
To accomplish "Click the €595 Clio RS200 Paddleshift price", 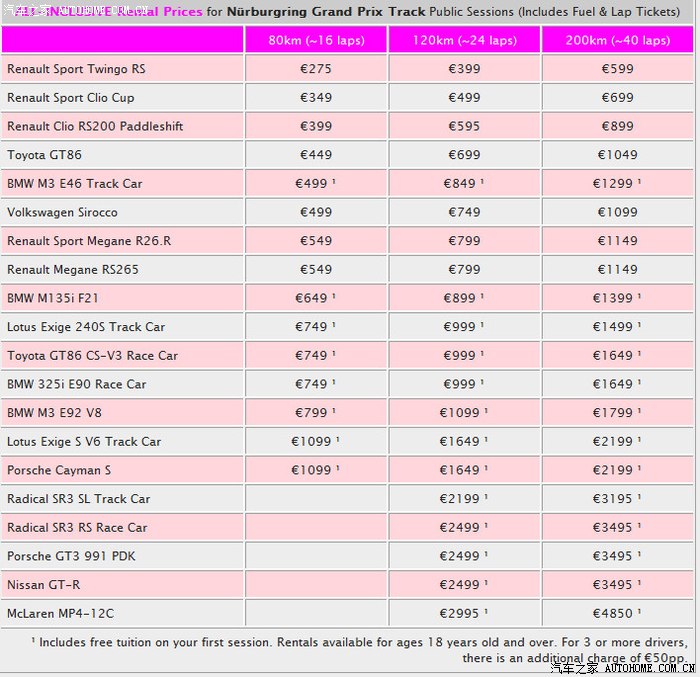I will click(464, 126).
